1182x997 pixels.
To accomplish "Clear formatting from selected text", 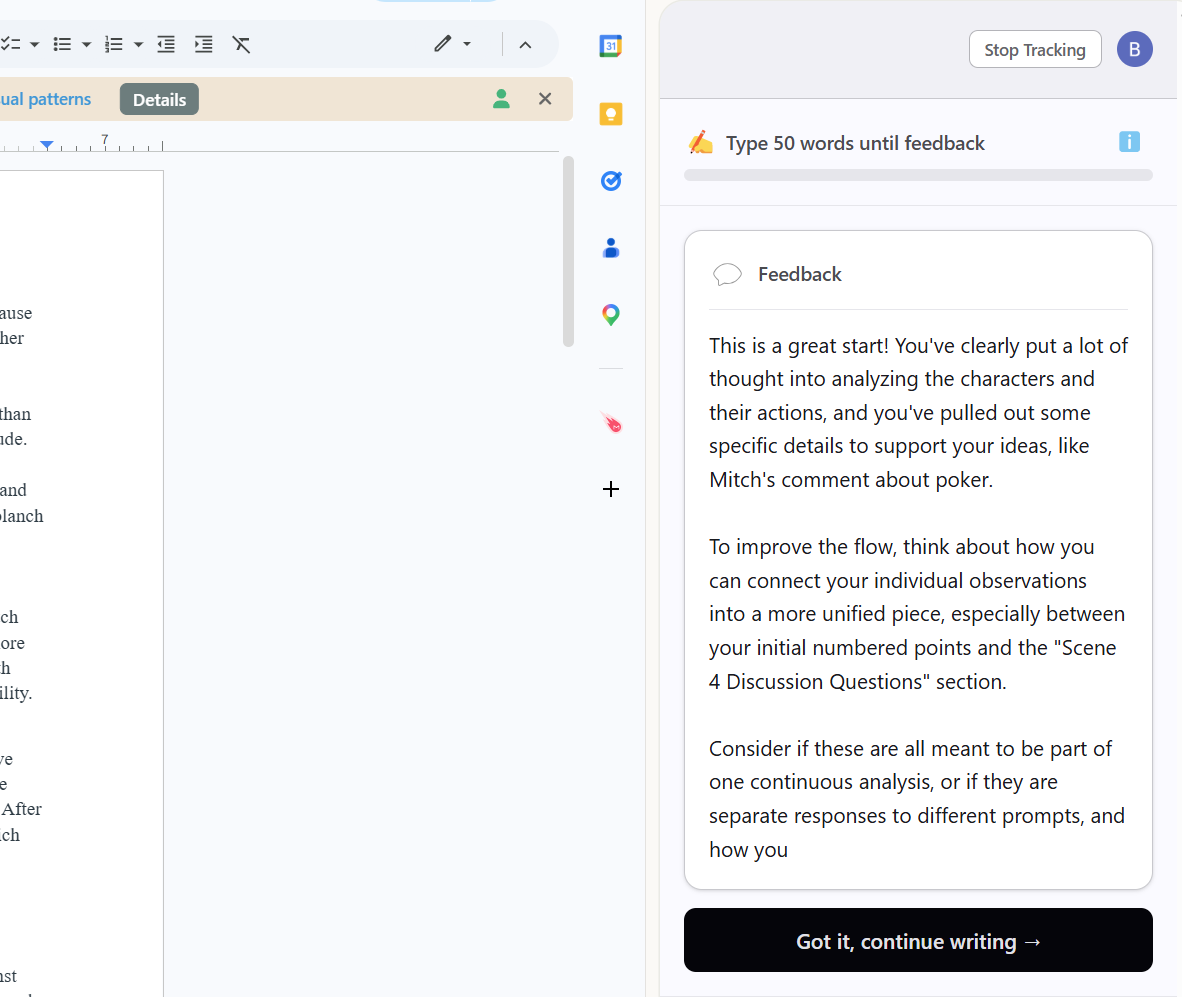I will tap(241, 44).
